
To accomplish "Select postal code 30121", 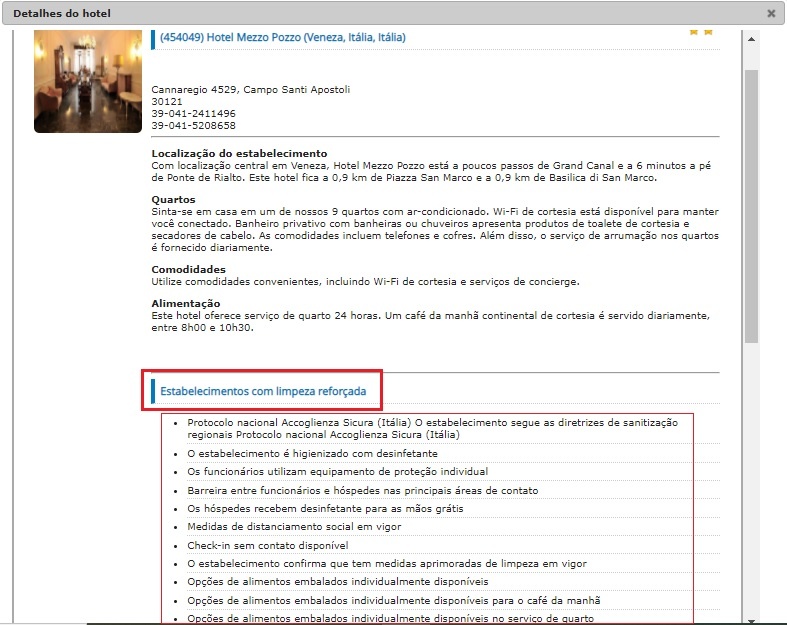I will pos(167,101).
